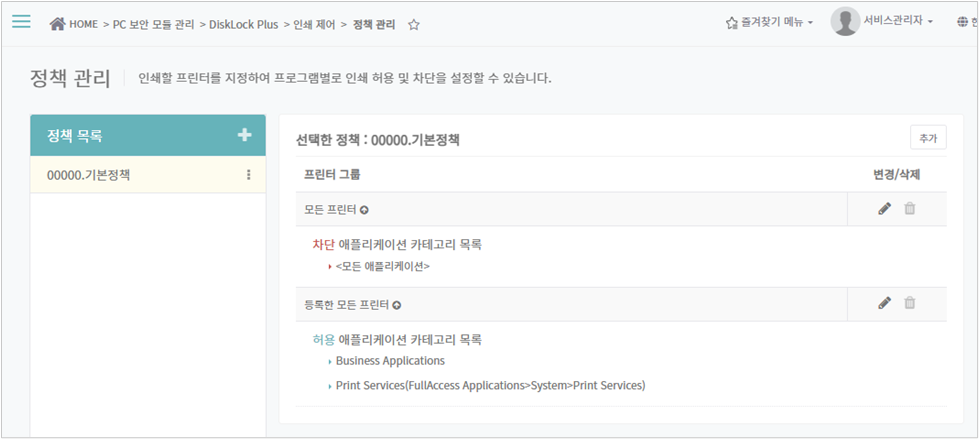This screenshot has height=439, width=979.
Task: Add a new policy with the plus icon
Action: [244, 135]
